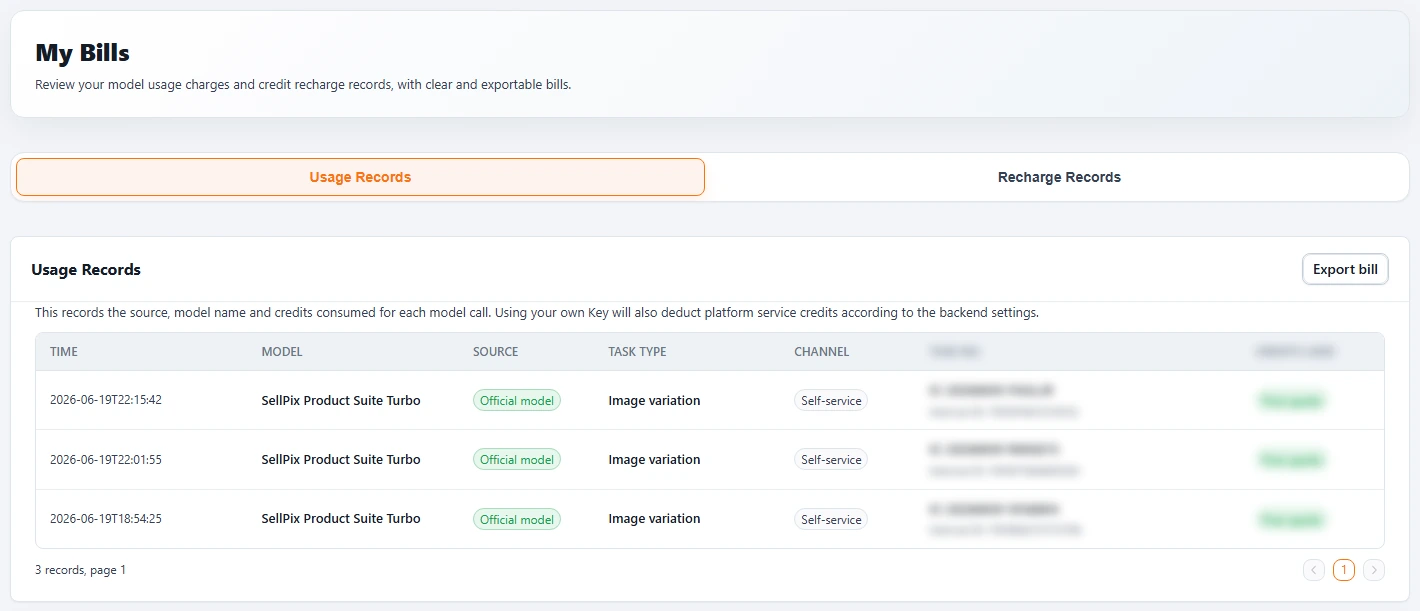Image resolution: width=1420 pixels, height=611 pixels.
Task: Click the My Bills page title
Action: 83,53
